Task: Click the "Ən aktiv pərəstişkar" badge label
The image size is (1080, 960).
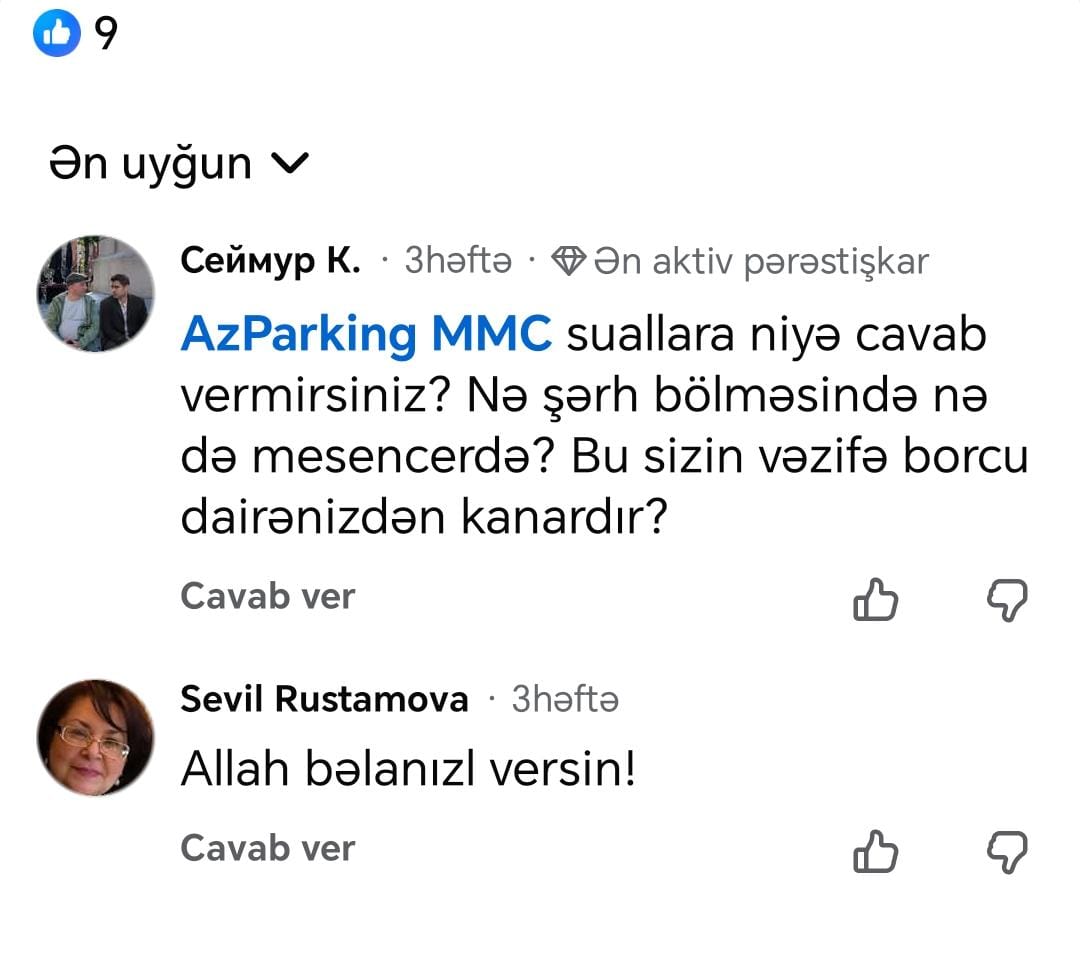Action: [x=760, y=261]
